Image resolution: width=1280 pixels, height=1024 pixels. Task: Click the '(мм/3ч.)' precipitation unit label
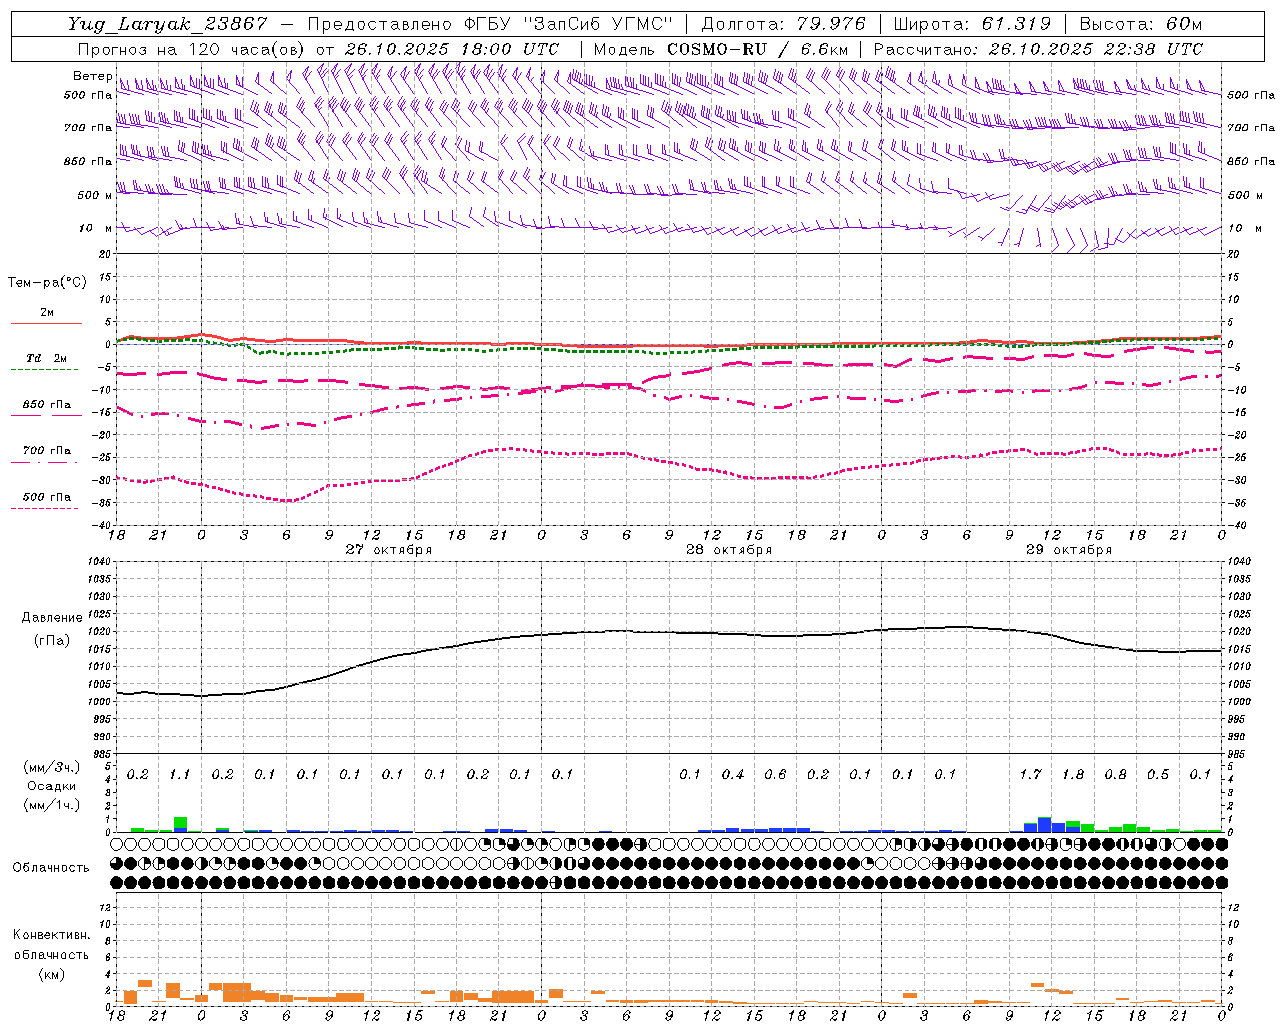click(52, 767)
